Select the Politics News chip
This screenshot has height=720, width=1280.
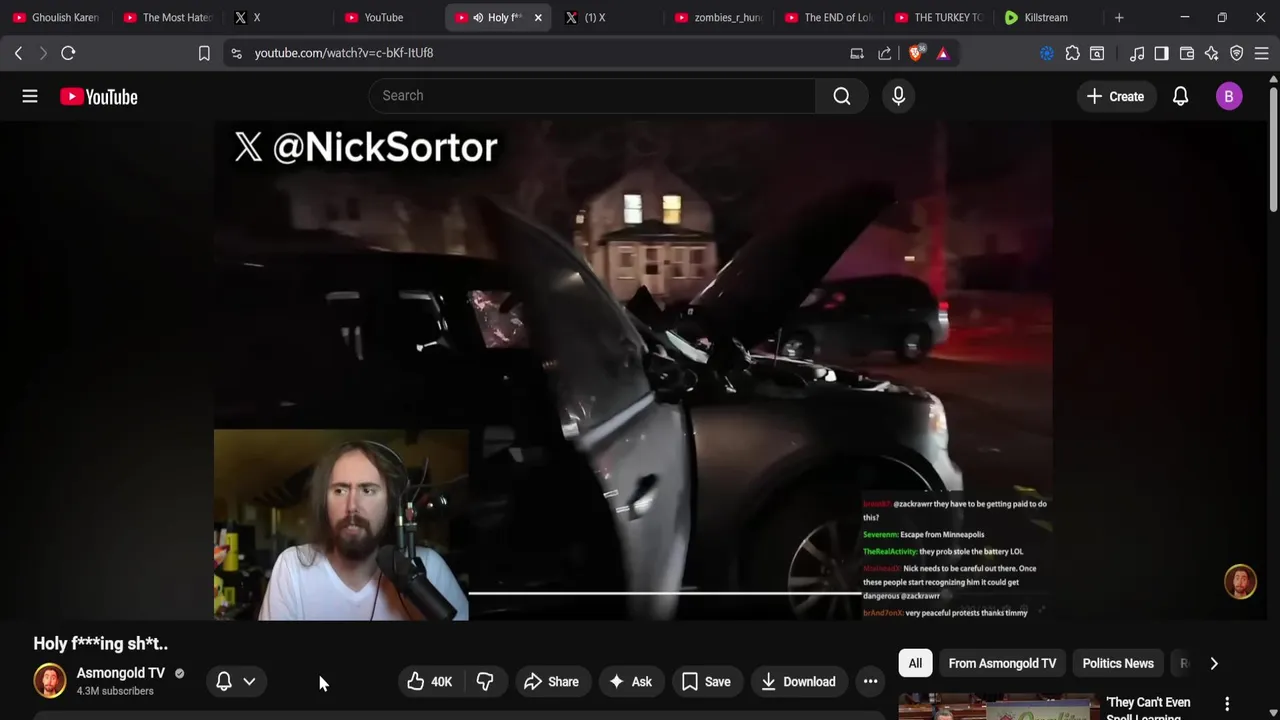tap(1118, 663)
